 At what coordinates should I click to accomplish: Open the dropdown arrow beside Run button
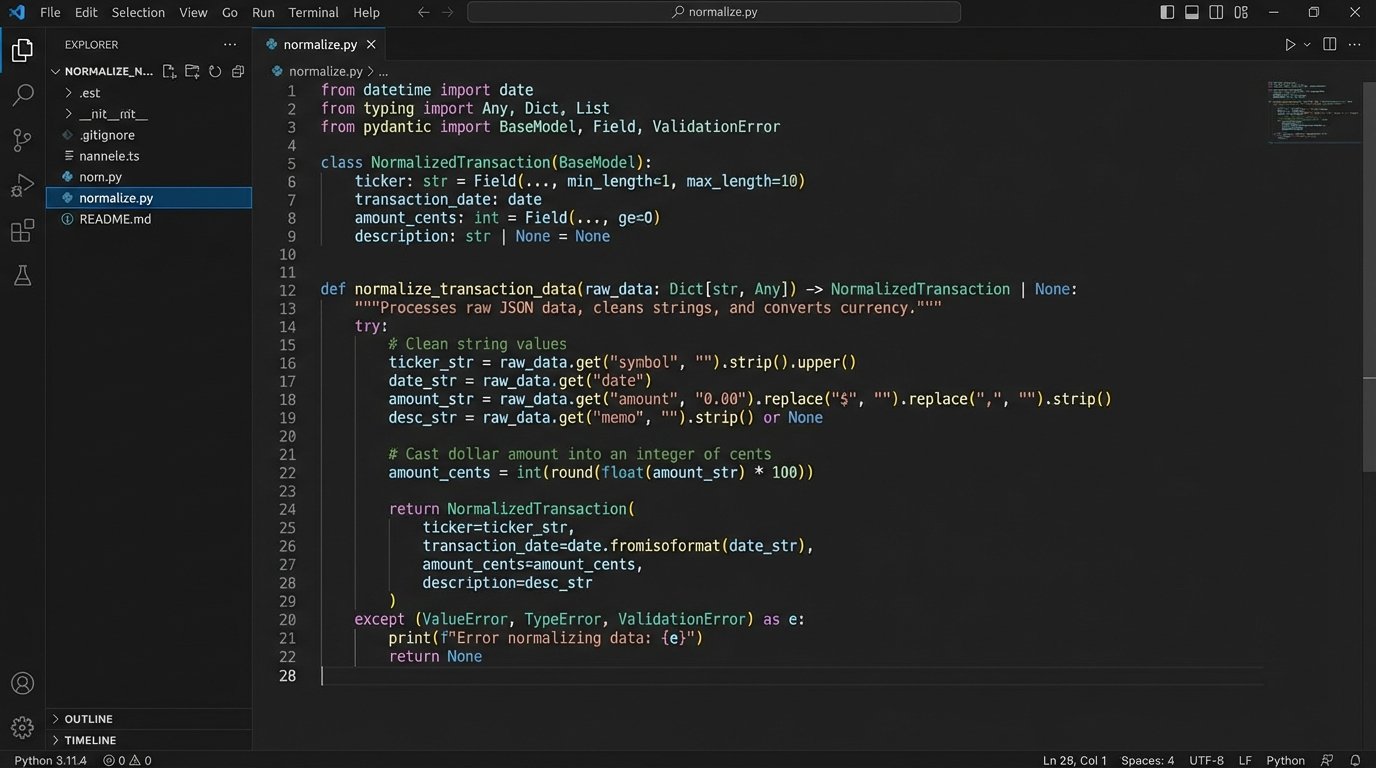coord(1307,45)
